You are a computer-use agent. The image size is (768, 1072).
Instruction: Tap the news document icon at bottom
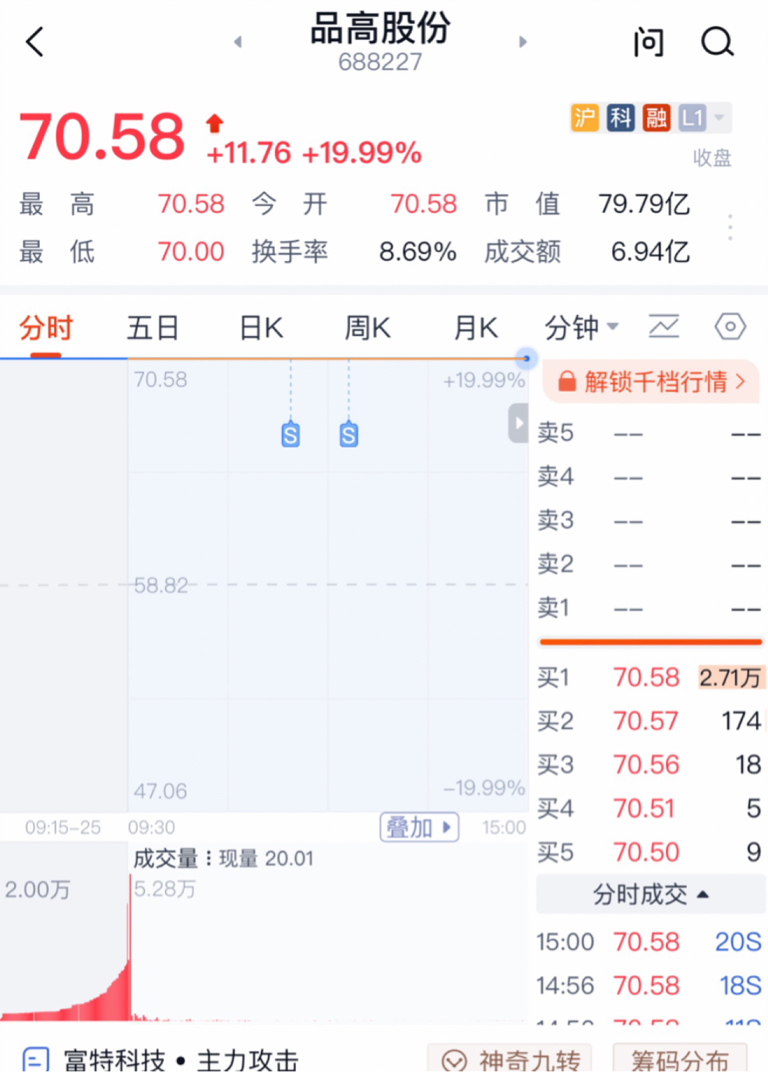36,1060
